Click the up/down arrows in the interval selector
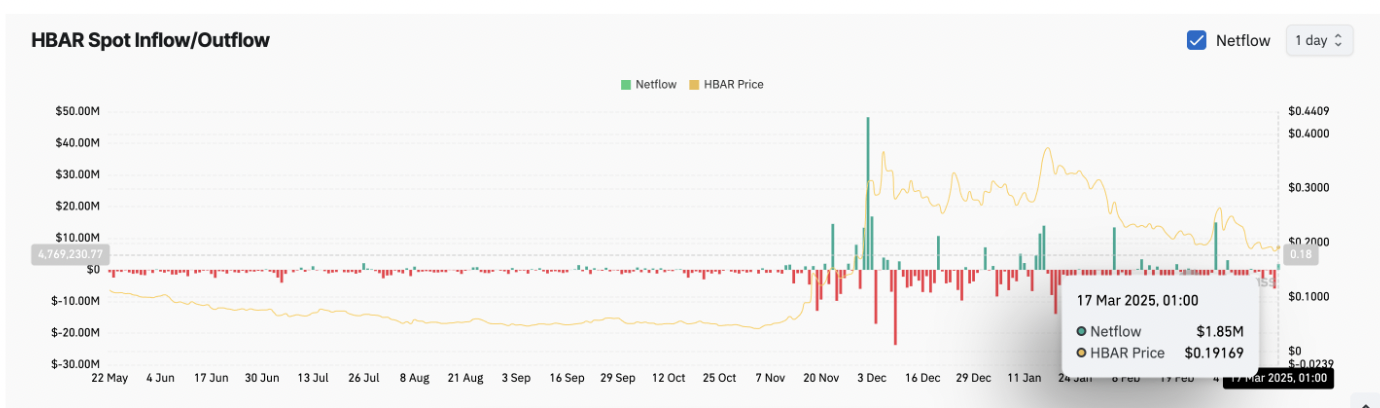The image size is (1380, 408). [x=1339, y=41]
